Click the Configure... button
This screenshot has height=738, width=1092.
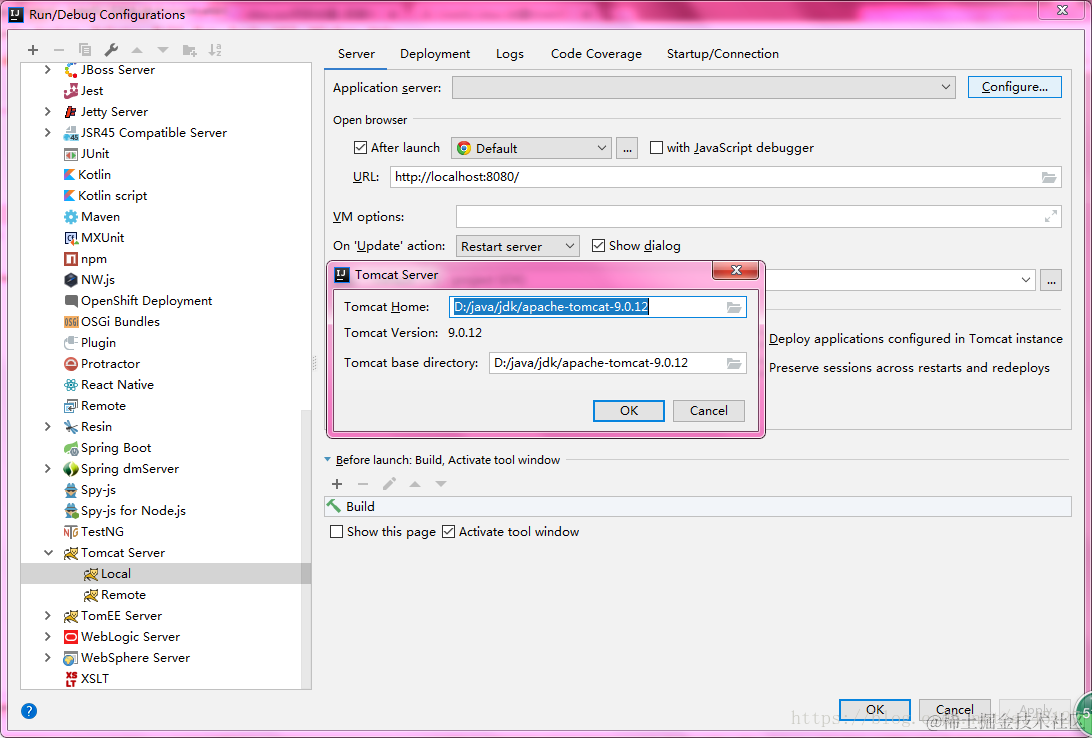(x=1015, y=87)
